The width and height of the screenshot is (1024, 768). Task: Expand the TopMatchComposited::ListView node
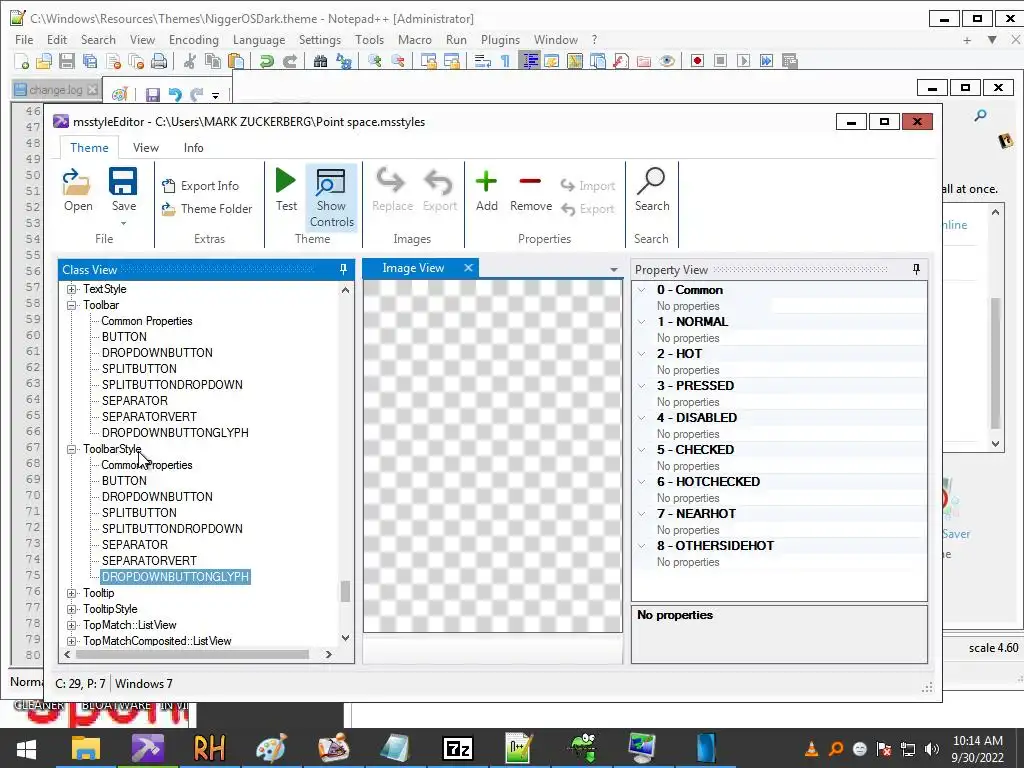pyautogui.click(x=71, y=641)
